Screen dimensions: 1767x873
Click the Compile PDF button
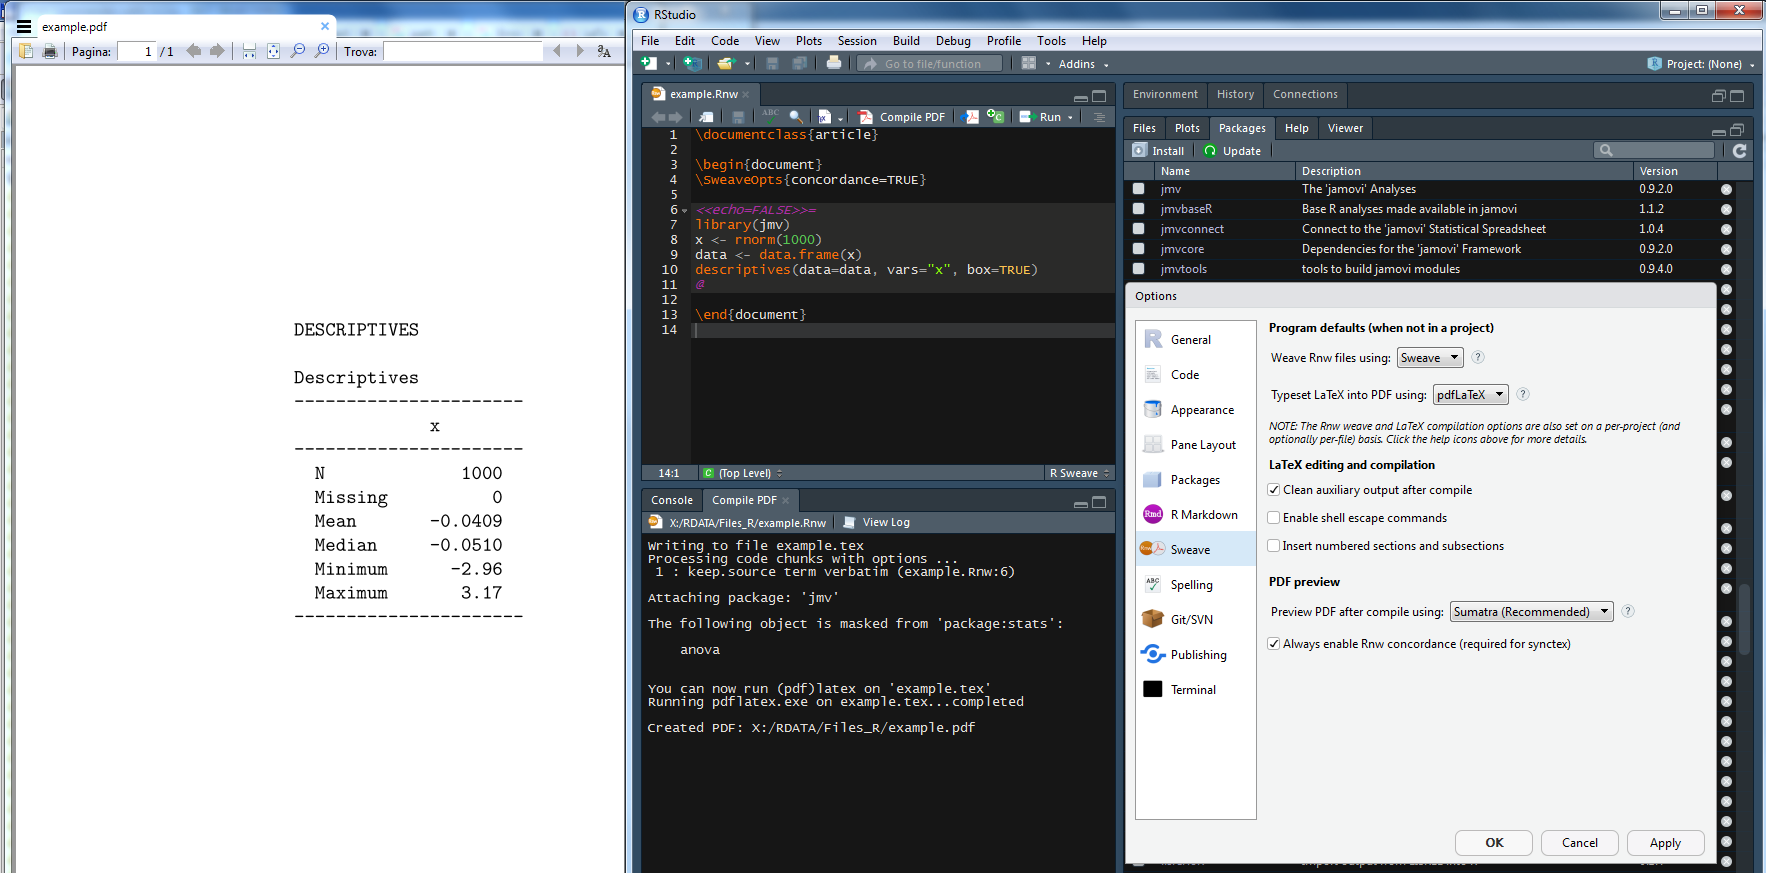(x=902, y=117)
